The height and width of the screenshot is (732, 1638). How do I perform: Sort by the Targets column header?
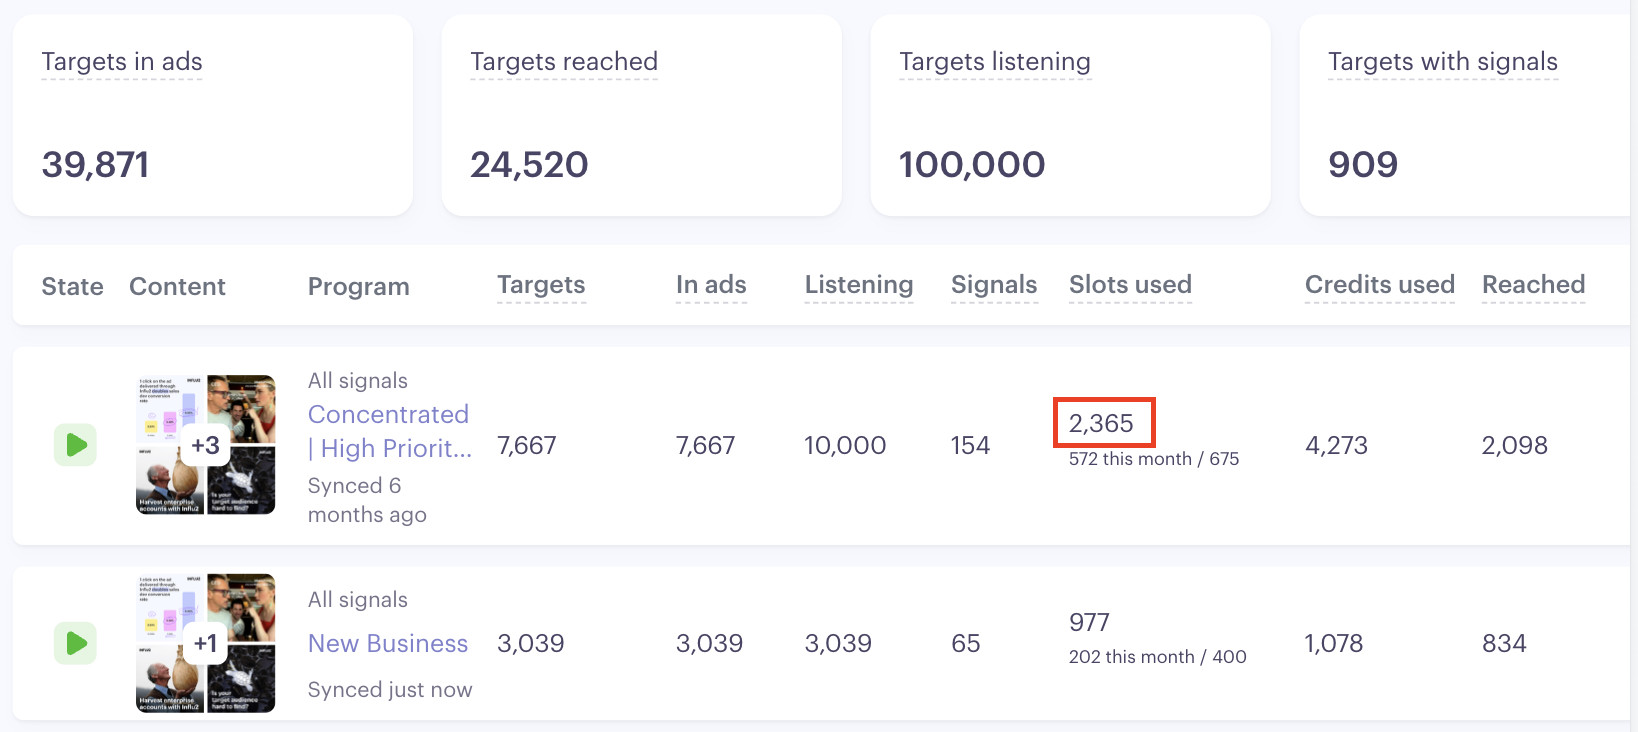541,285
